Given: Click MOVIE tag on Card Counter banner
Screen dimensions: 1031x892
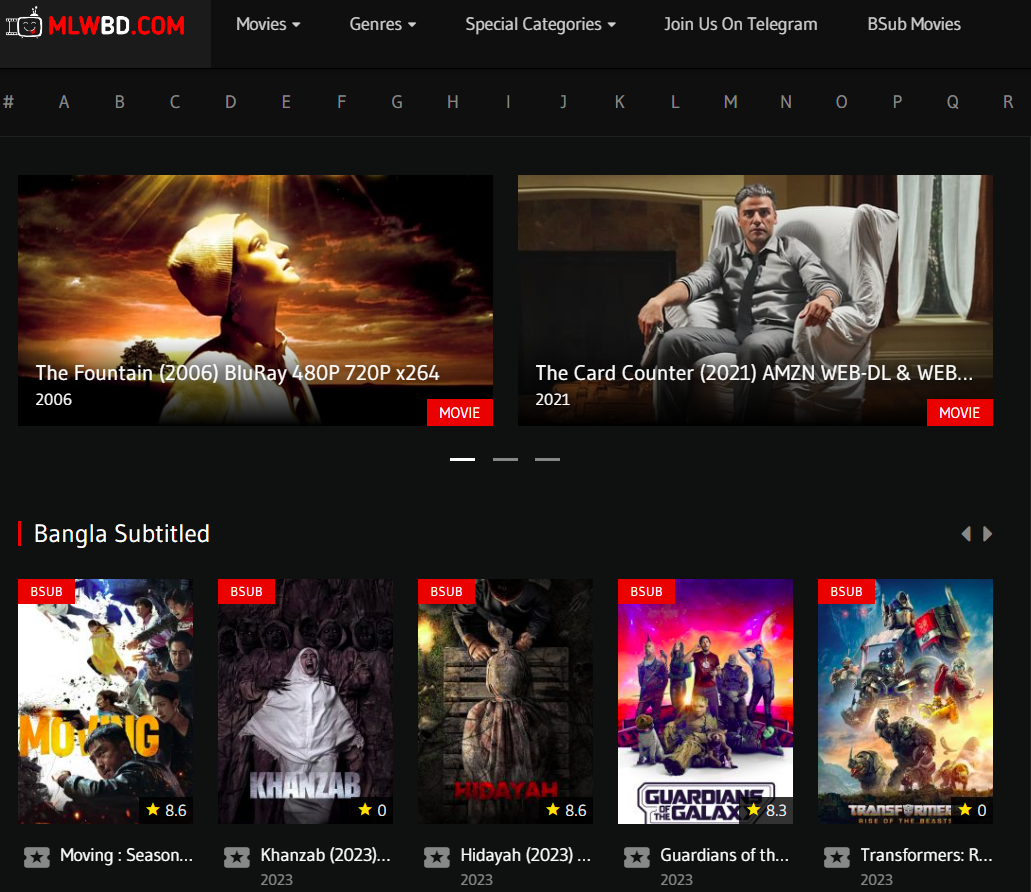Looking at the screenshot, I should point(959,413).
